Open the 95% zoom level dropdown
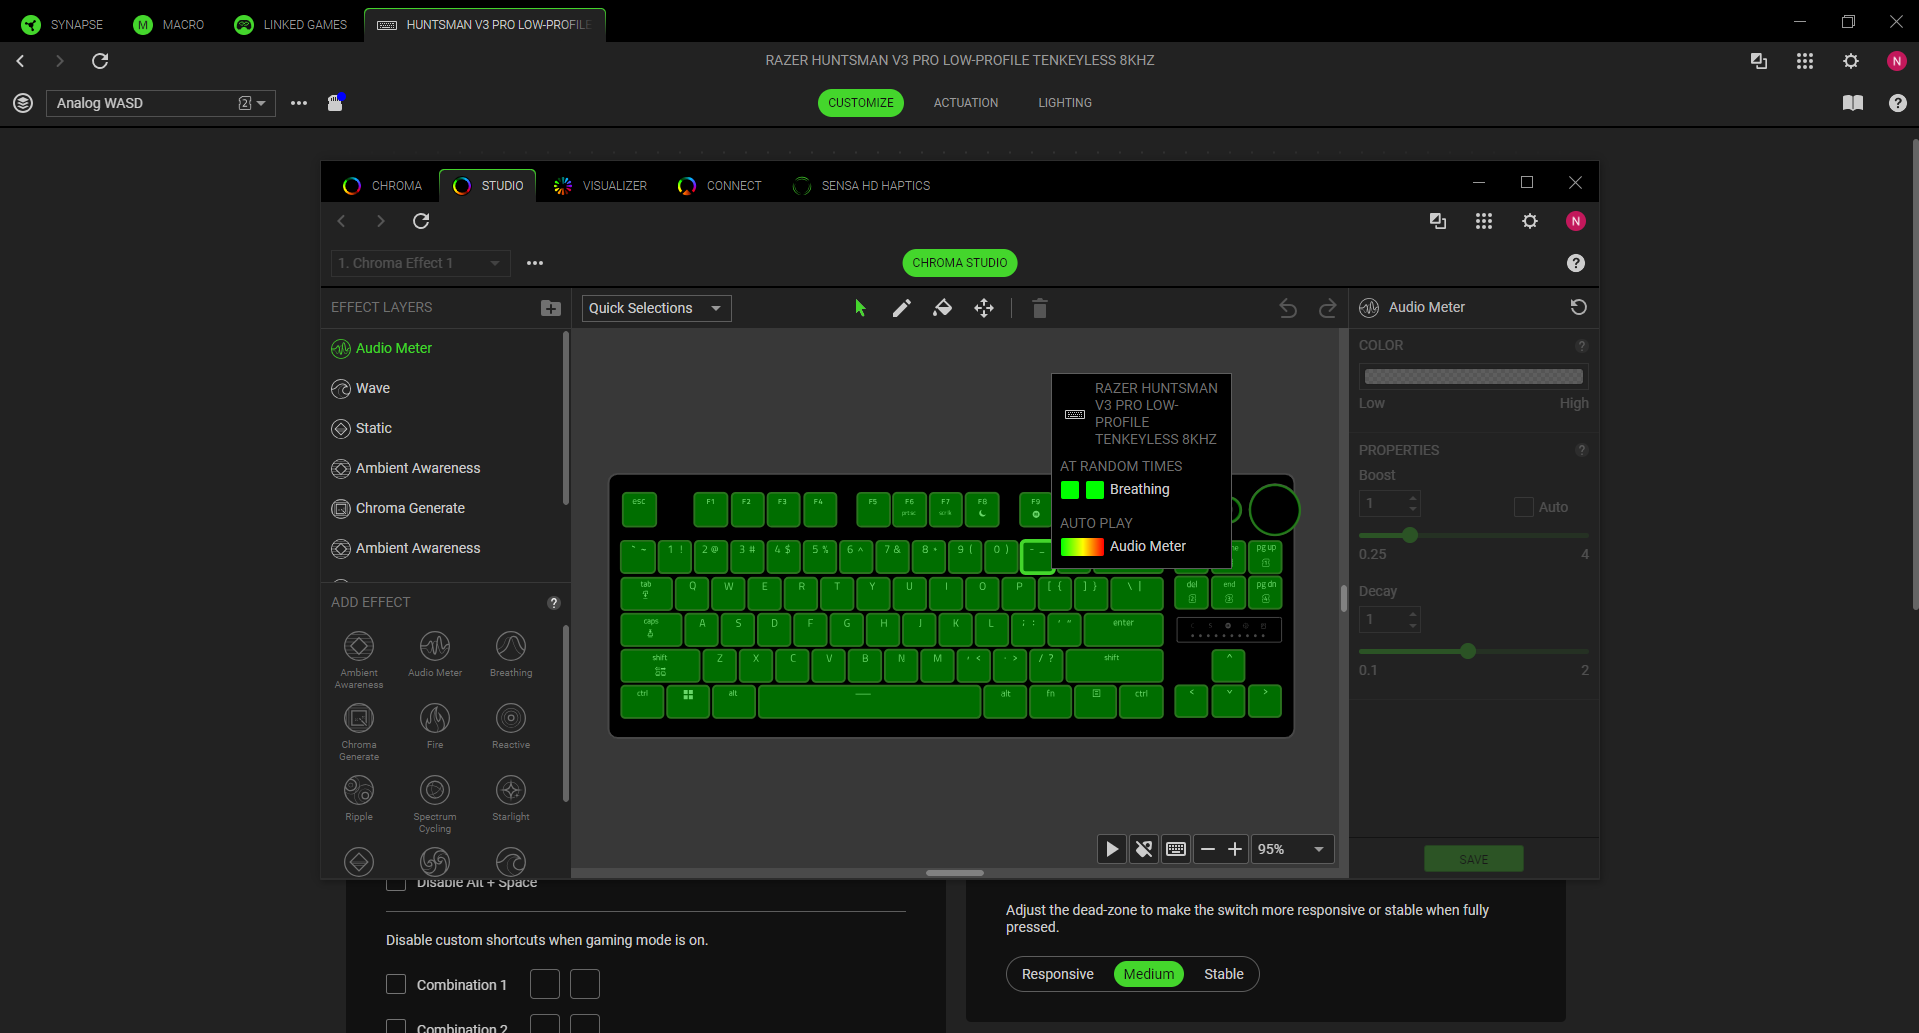 [x=1292, y=849]
